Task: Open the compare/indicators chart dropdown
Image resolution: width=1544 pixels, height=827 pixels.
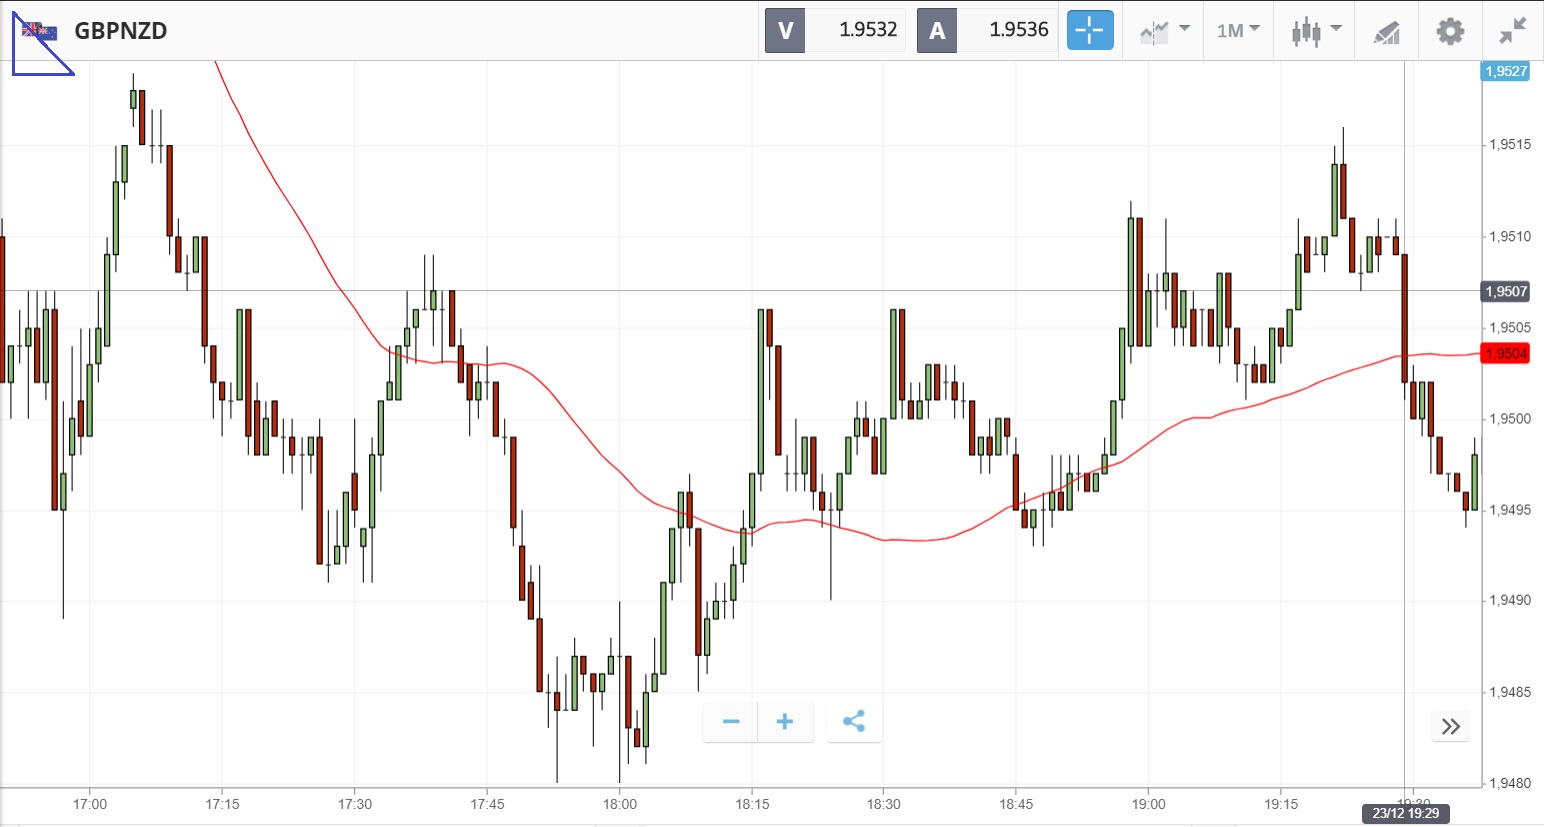Action: pos(1164,31)
